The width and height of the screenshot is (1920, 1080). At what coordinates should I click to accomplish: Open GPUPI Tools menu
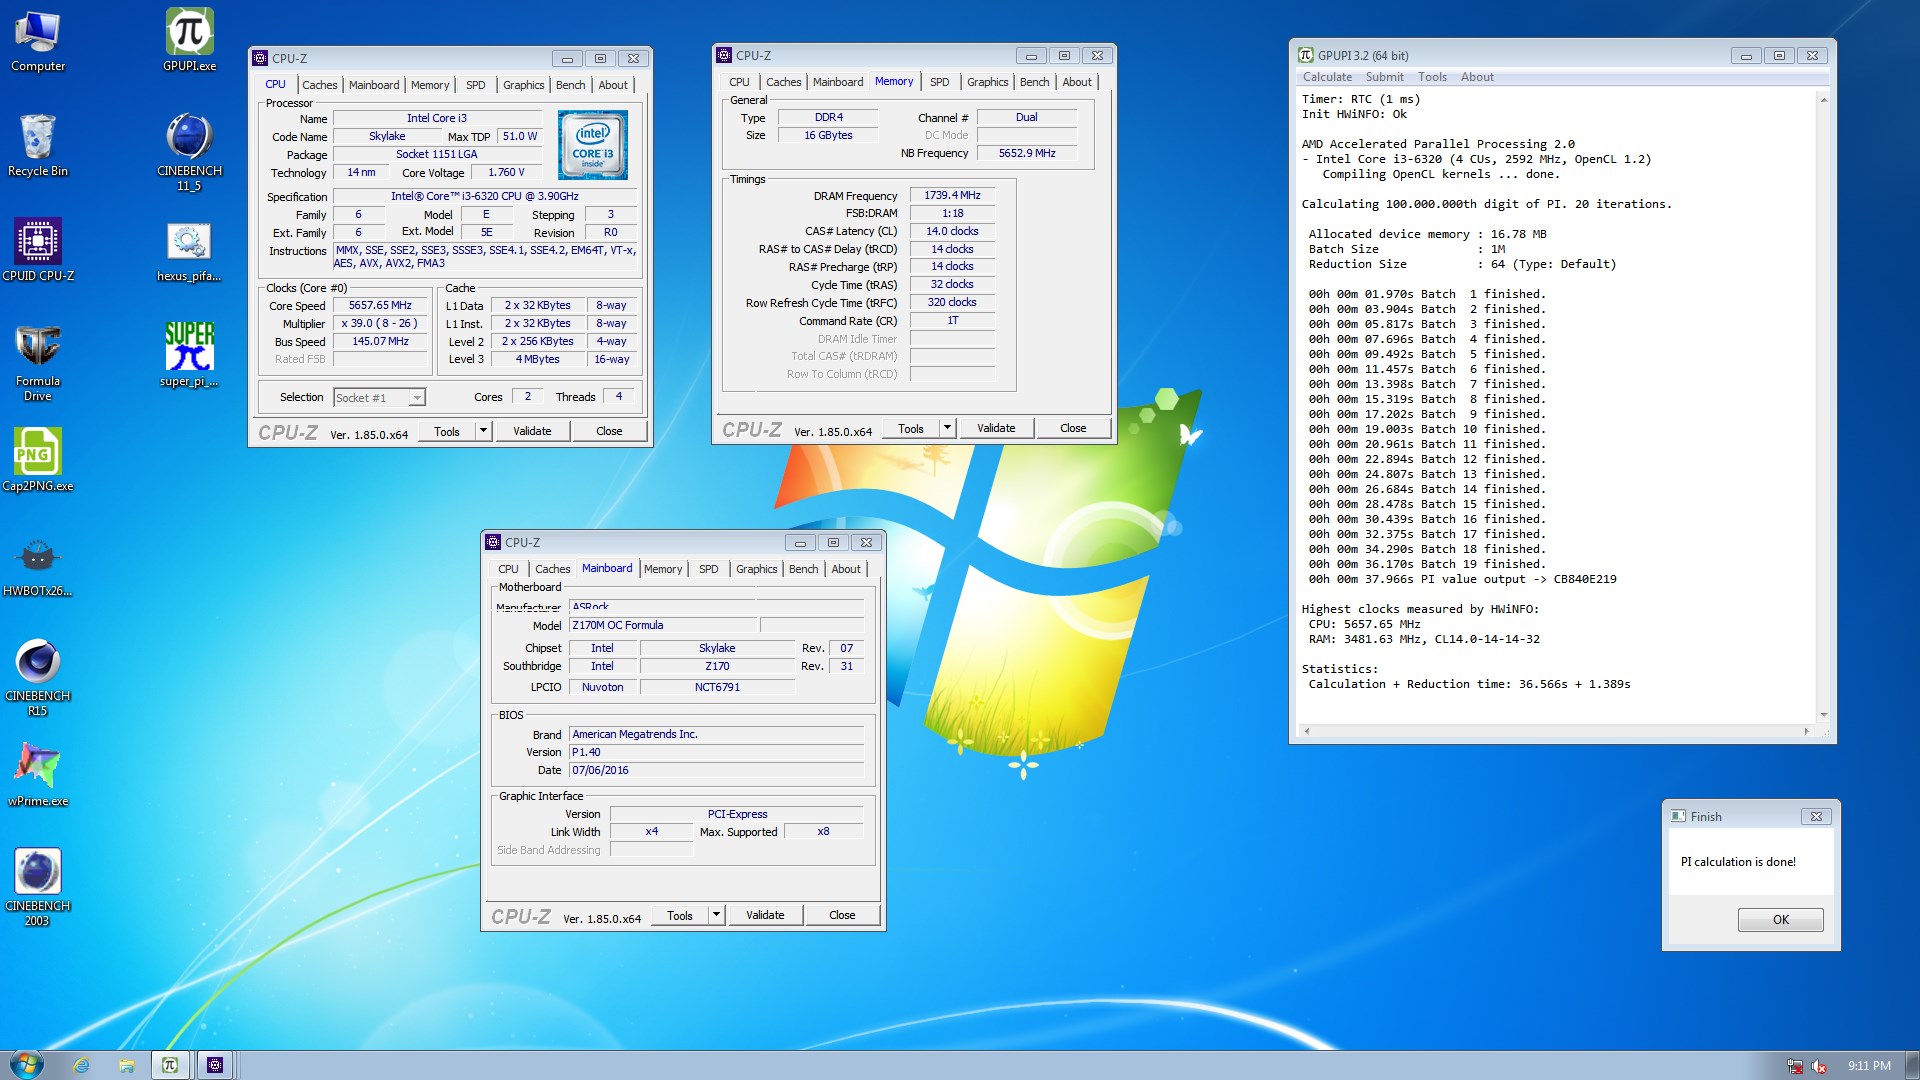(1432, 77)
